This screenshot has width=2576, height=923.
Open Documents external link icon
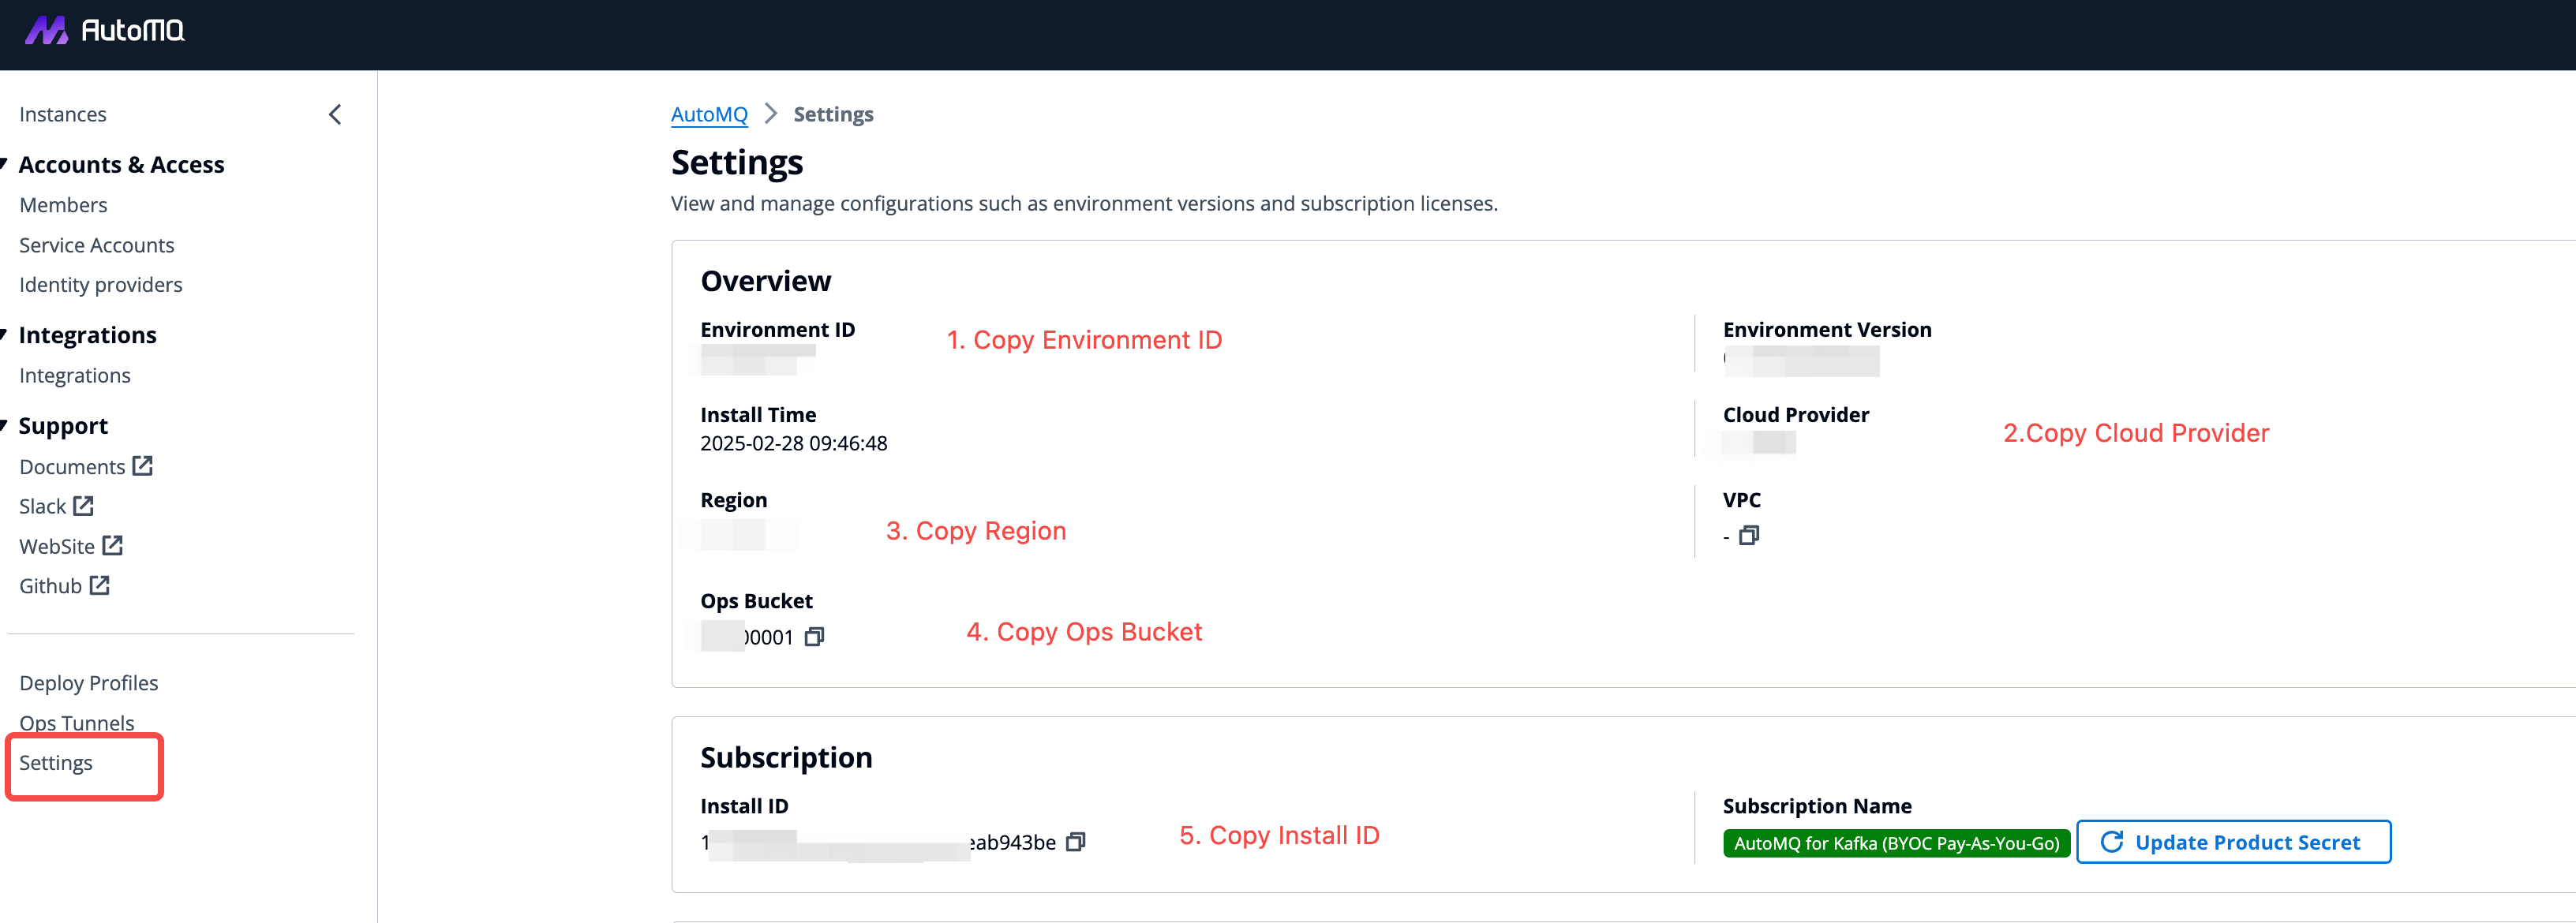tap(143, 466)
